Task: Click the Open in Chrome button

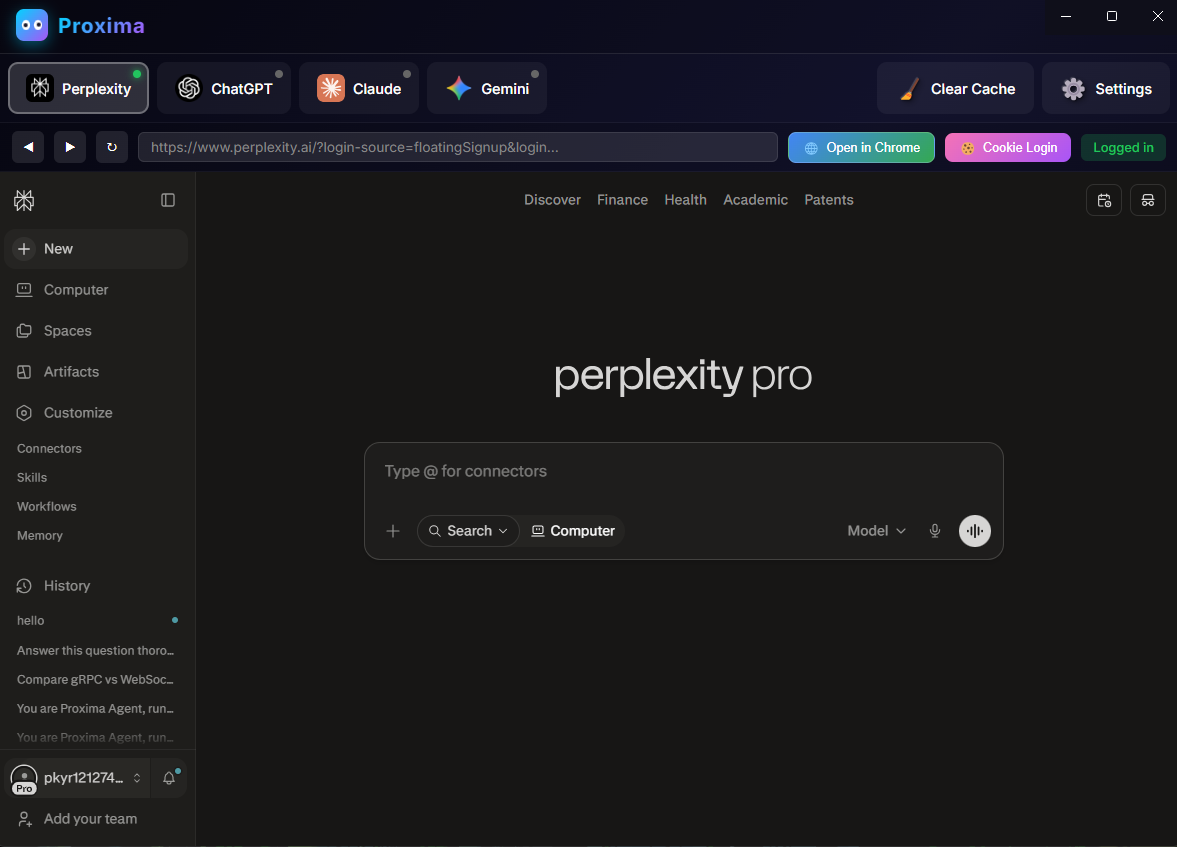Action: coord(861,147)
